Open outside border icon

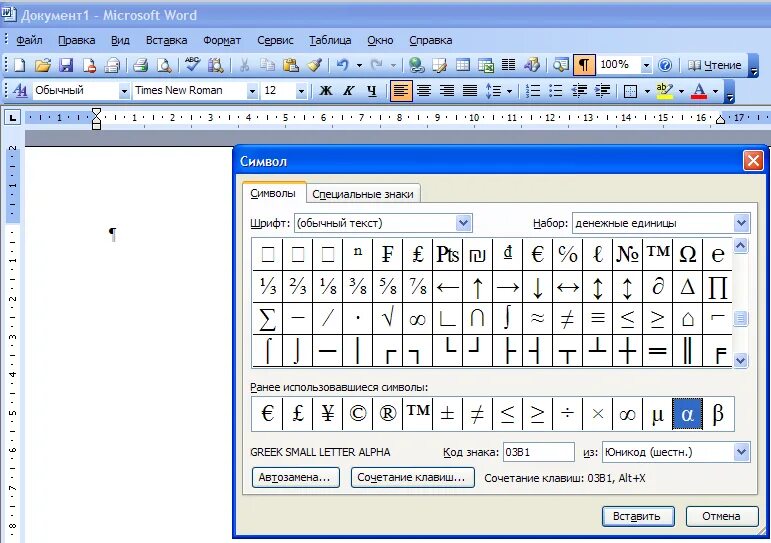click(630, 91)
